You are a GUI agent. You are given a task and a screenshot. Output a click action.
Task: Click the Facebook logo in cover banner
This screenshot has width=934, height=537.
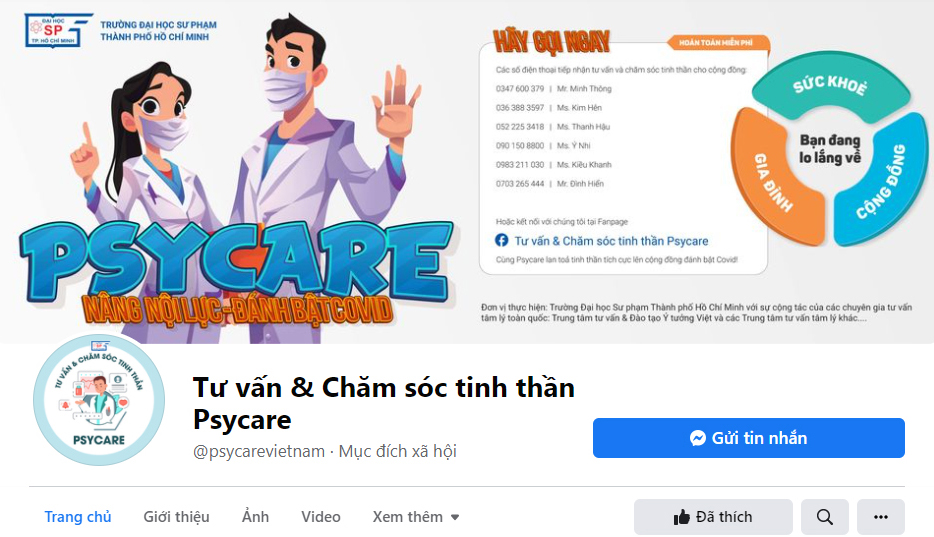[x=502, y=241]
